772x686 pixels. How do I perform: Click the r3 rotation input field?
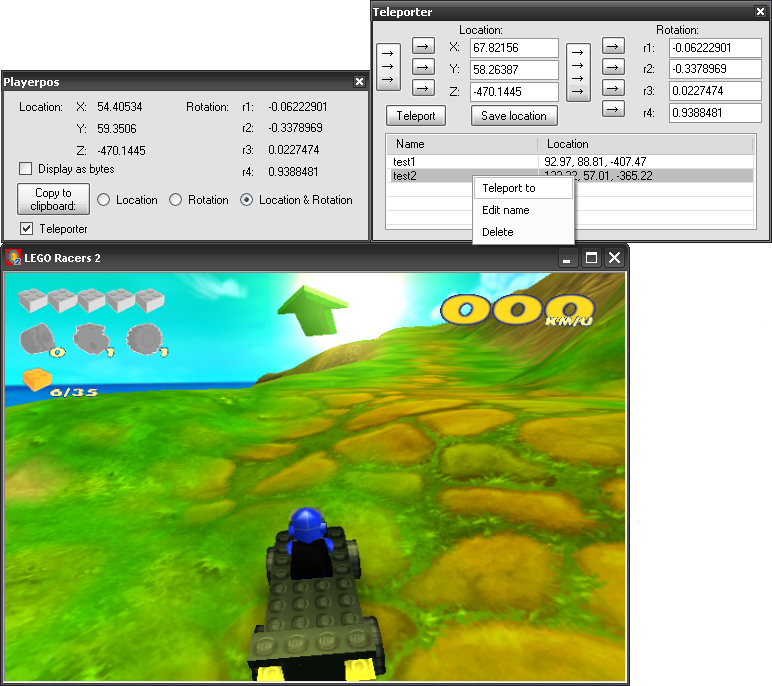coord(715,91)
